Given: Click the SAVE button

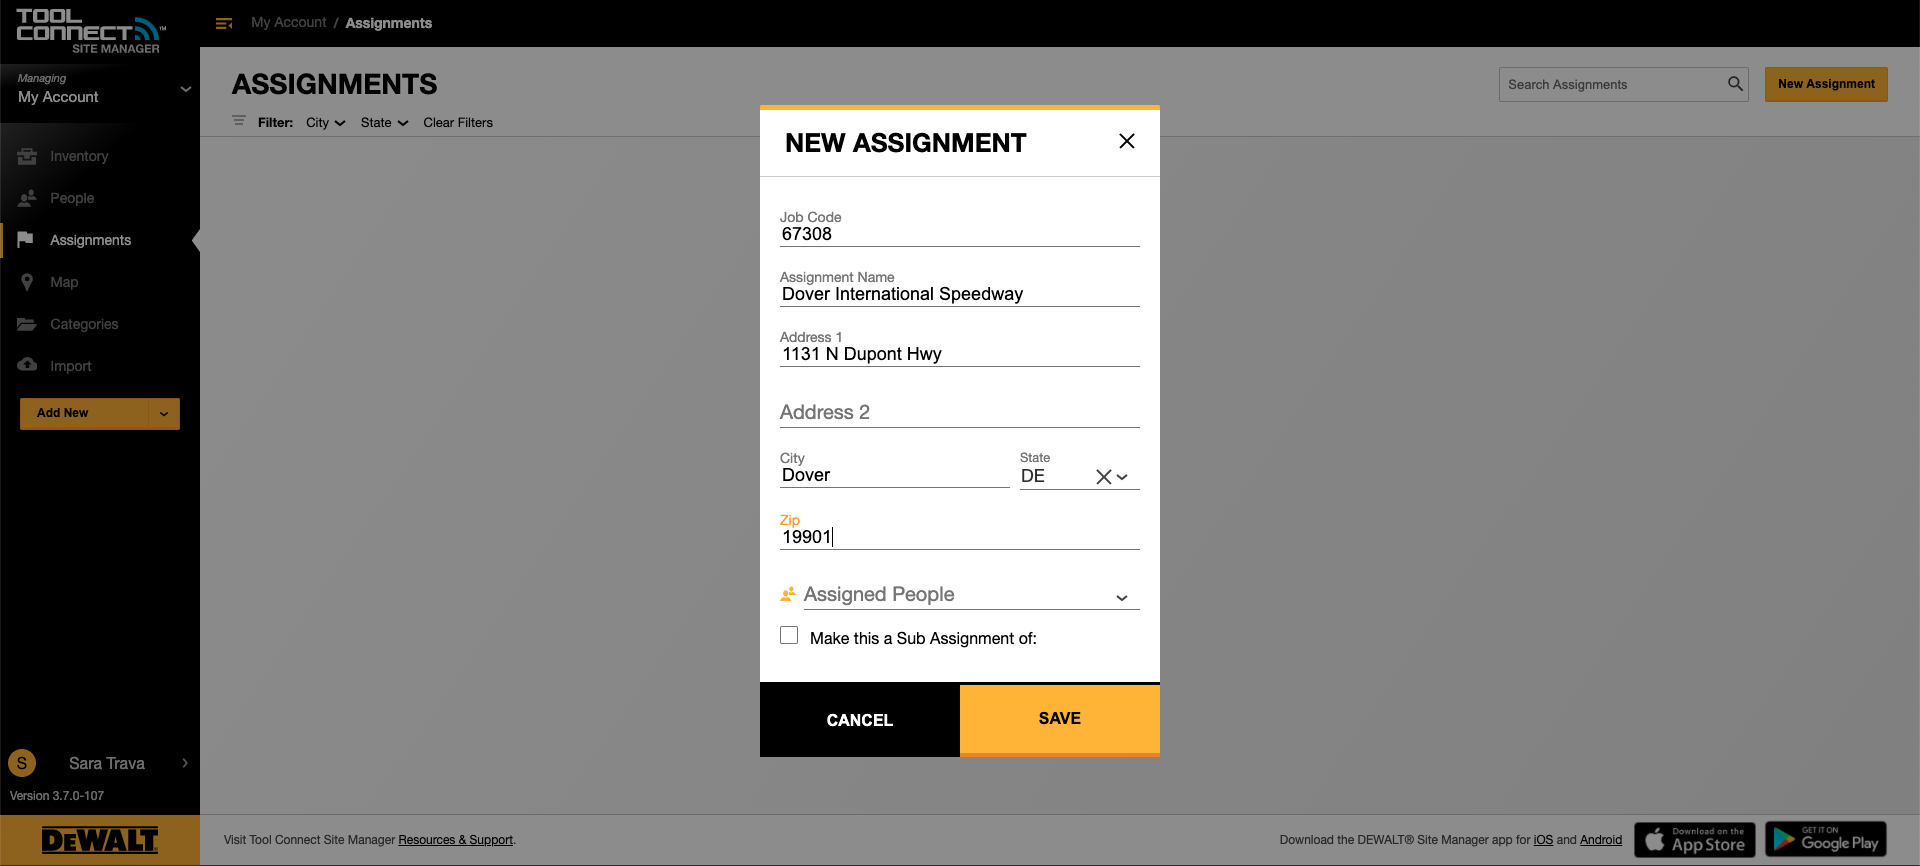Looking at the screenshot, I should tap(1060, 720).
